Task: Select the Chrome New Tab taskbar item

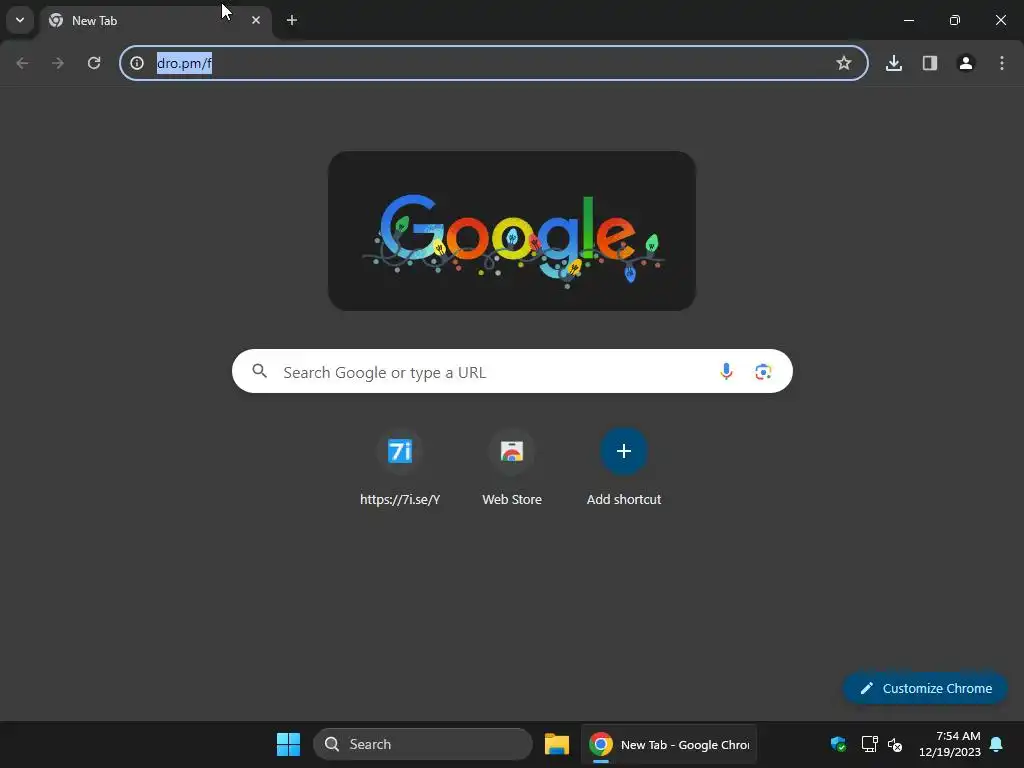Action: click(669, 744)
